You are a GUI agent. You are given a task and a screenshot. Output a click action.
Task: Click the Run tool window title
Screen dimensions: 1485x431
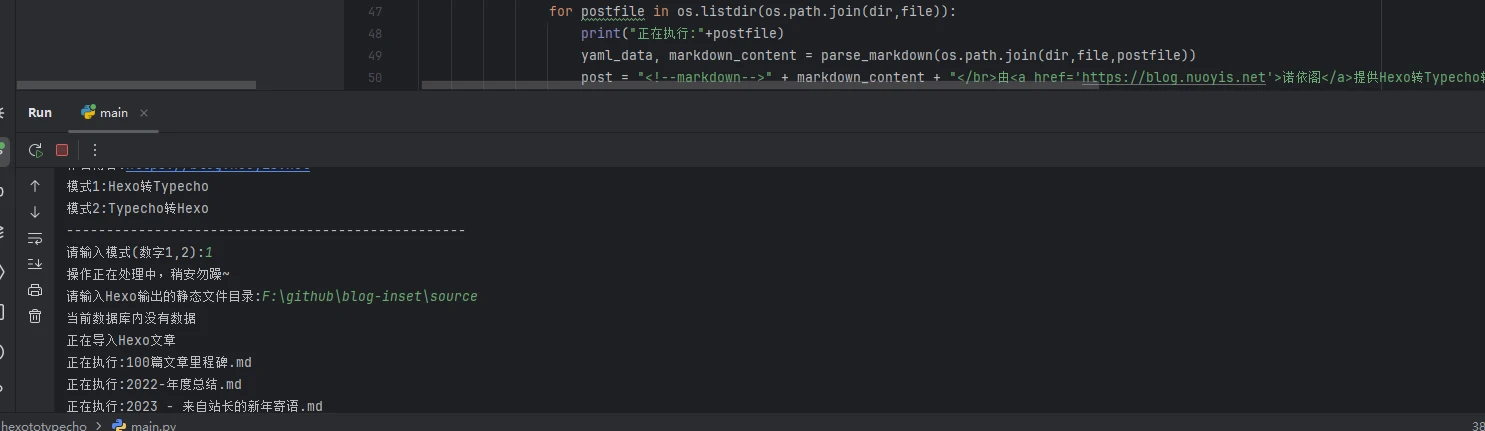[x=40, y=113]
